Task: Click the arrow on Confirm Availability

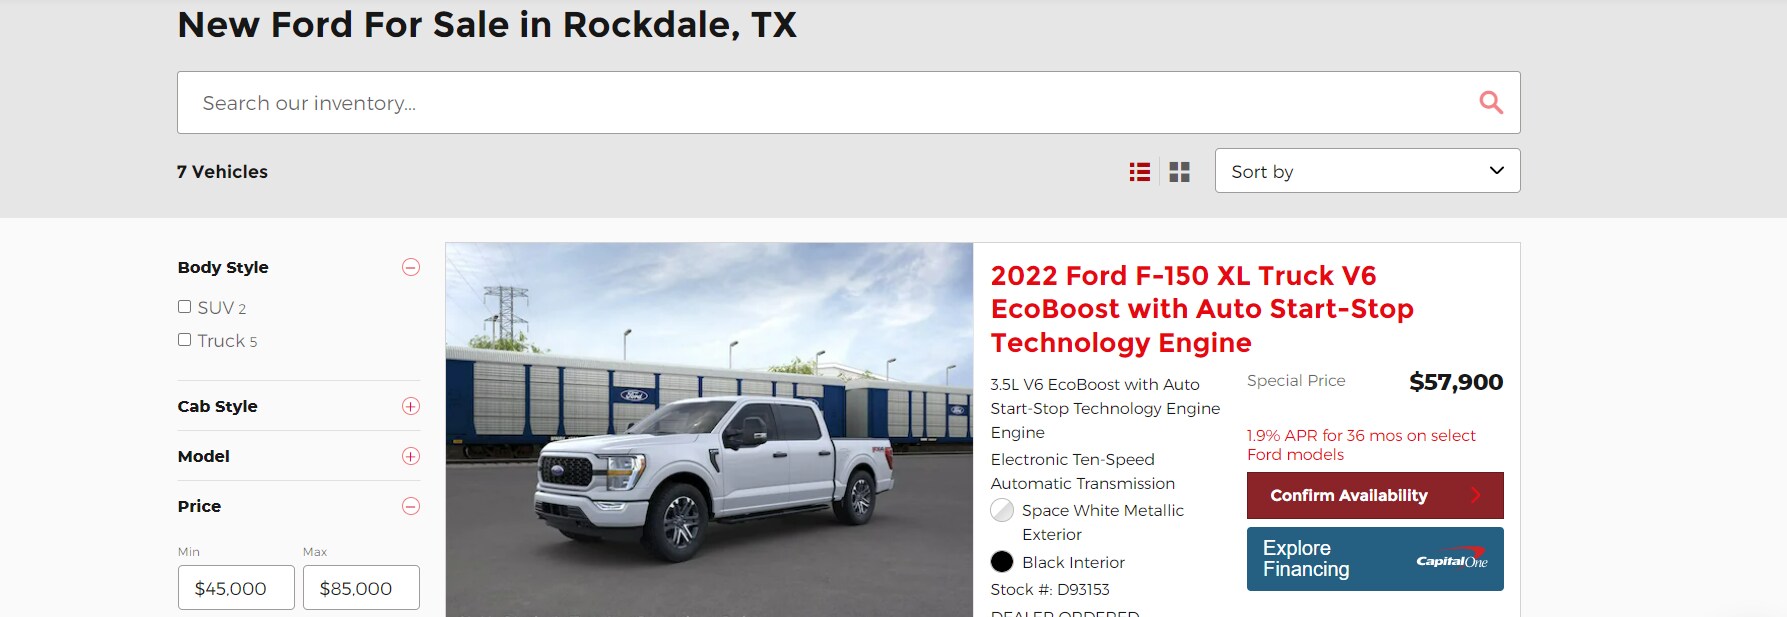Action: point(1476,495)
